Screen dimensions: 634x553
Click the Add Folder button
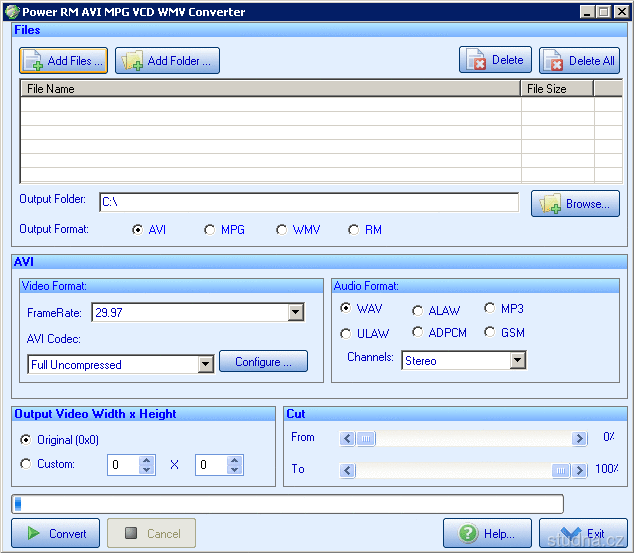point(167,61)
